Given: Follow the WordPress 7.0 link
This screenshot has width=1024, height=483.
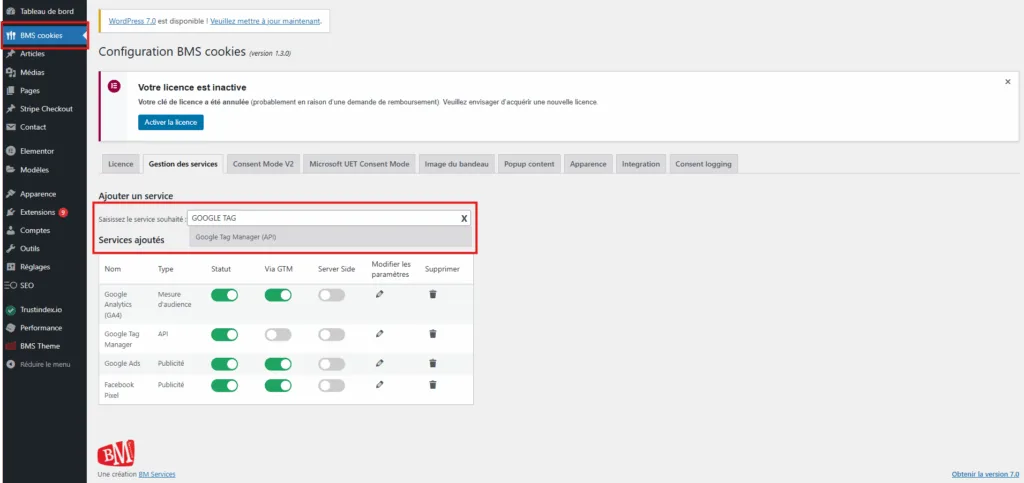Looking at the screenshot, I should (132, 21).
